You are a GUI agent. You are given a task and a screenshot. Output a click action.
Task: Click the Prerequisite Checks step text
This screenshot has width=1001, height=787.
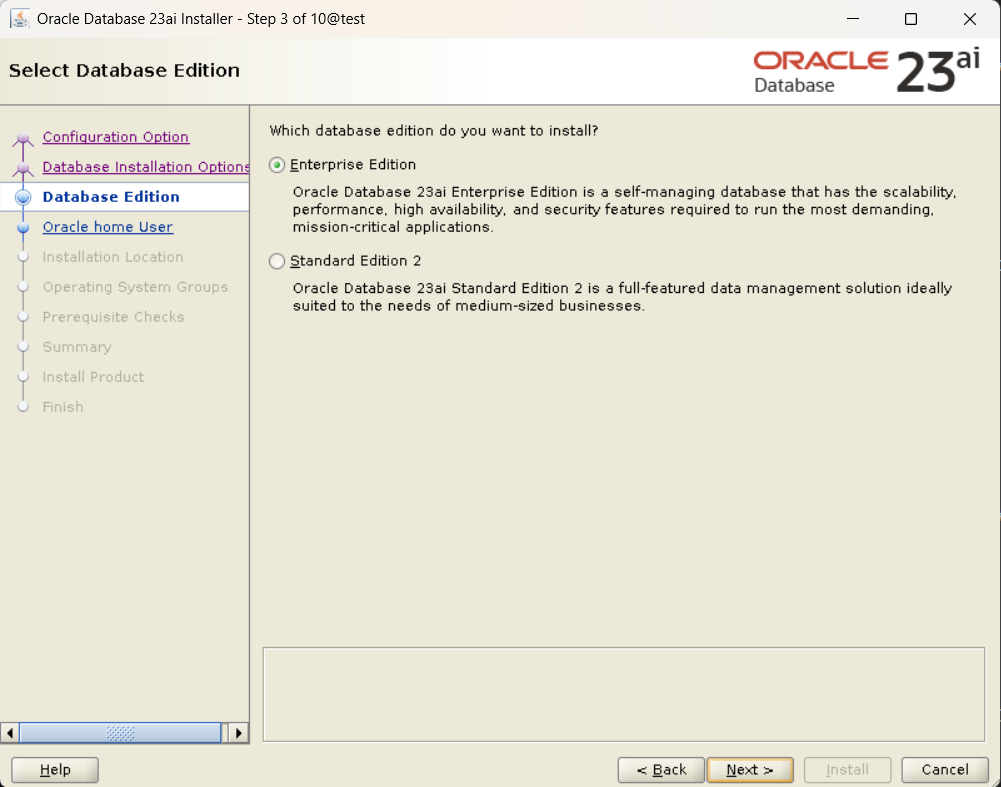(114, 317)
